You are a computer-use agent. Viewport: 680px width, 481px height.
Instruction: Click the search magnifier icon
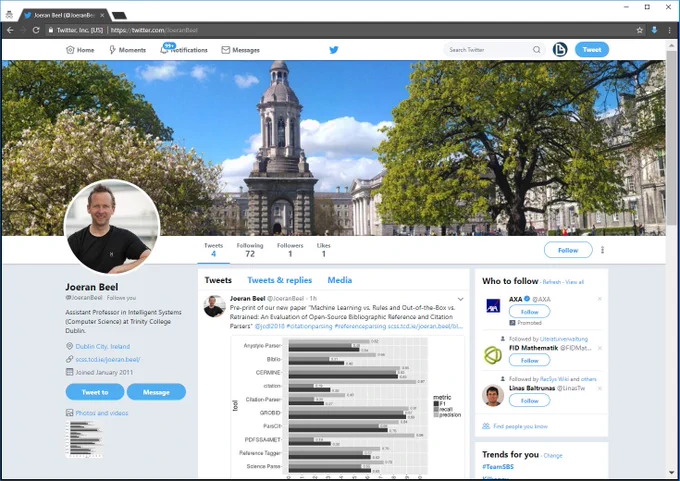coord(536,50)
